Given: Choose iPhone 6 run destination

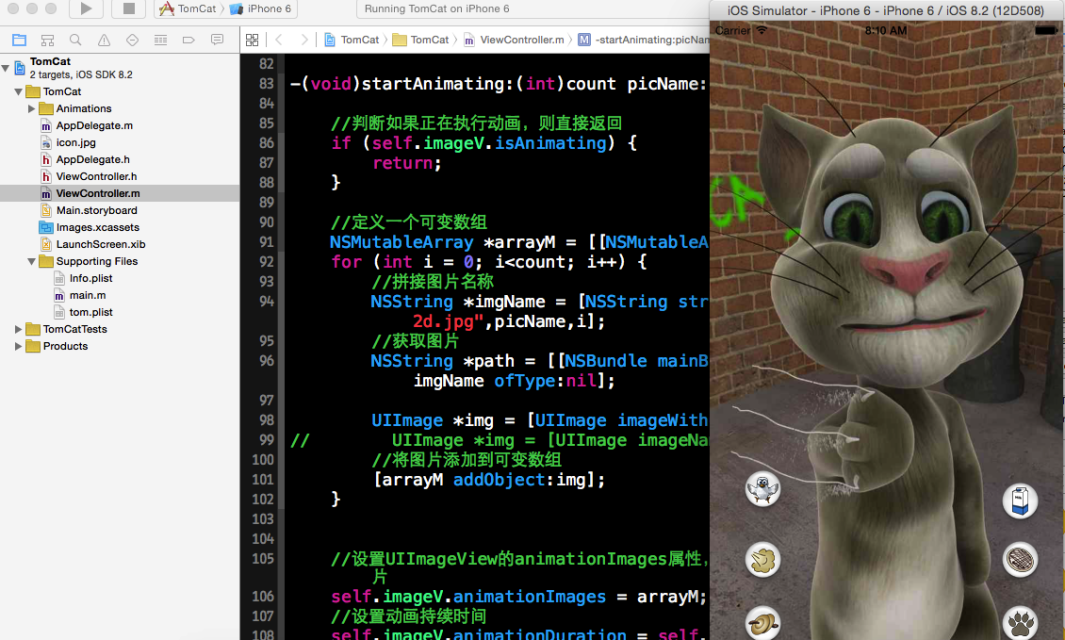Looking at the screenshot, I should [260, 9].
